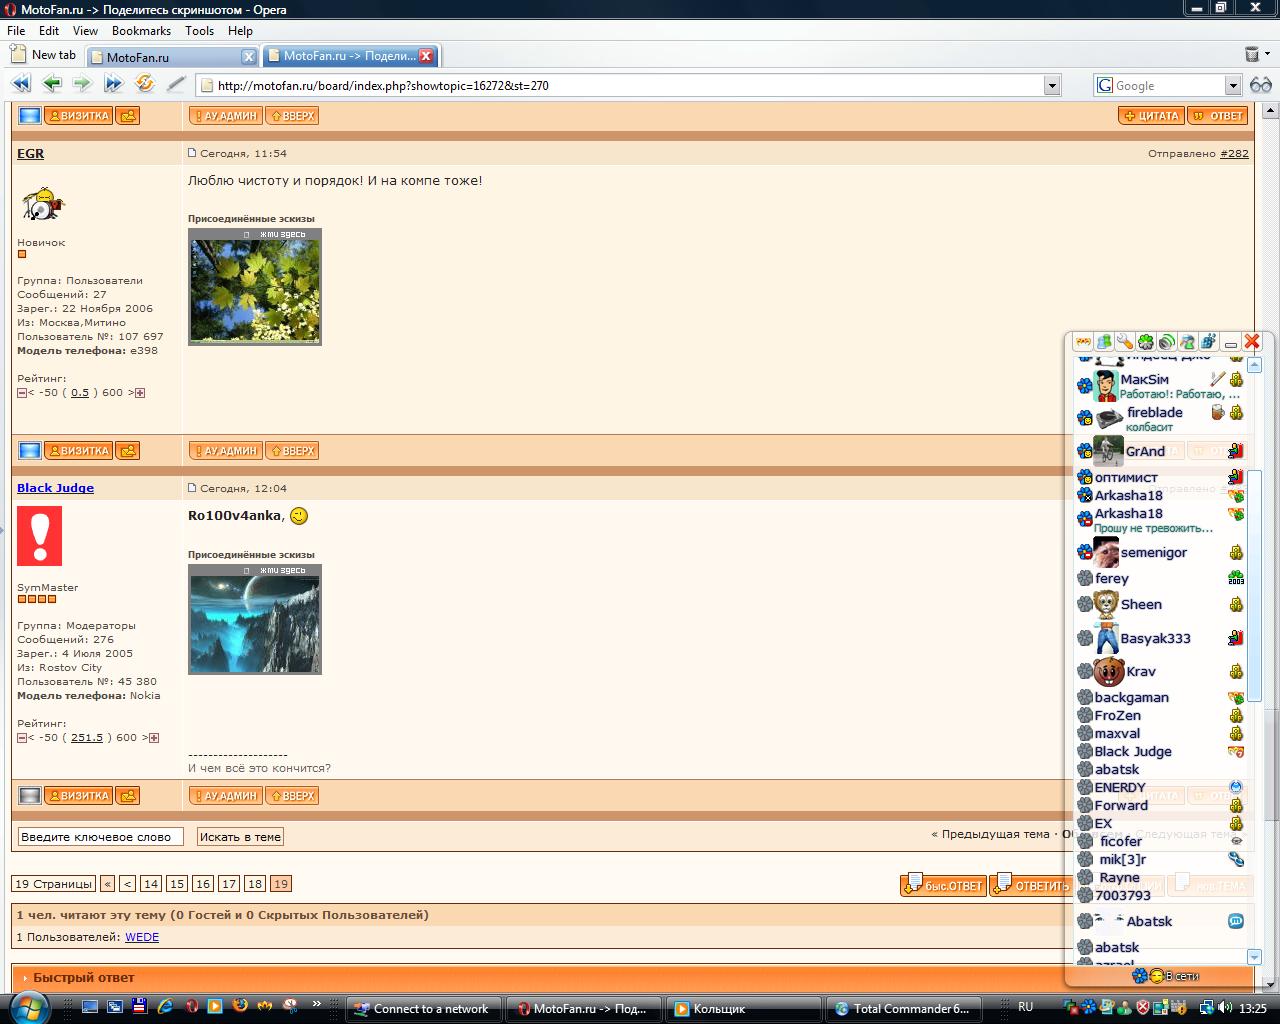Image resolution: width=1280 pixels, height=1024 pixels.
Task: Click the ОТВЕТ reply button at top
Action: 1218,116
